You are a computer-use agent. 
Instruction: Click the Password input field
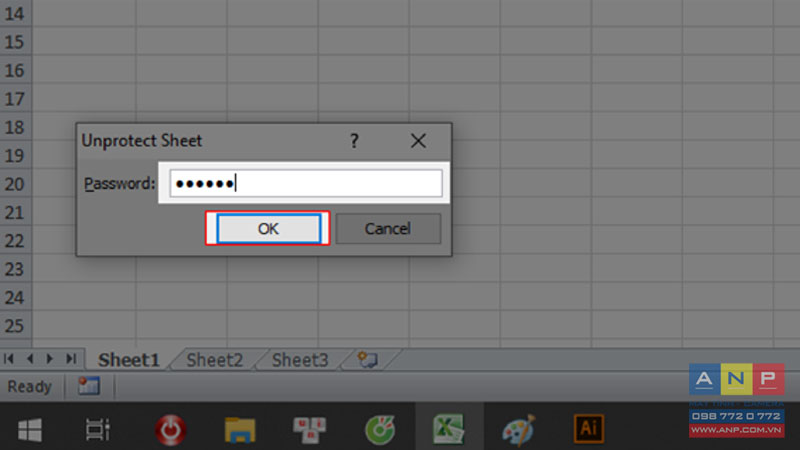pyautogui.click(x=306, y=183)
